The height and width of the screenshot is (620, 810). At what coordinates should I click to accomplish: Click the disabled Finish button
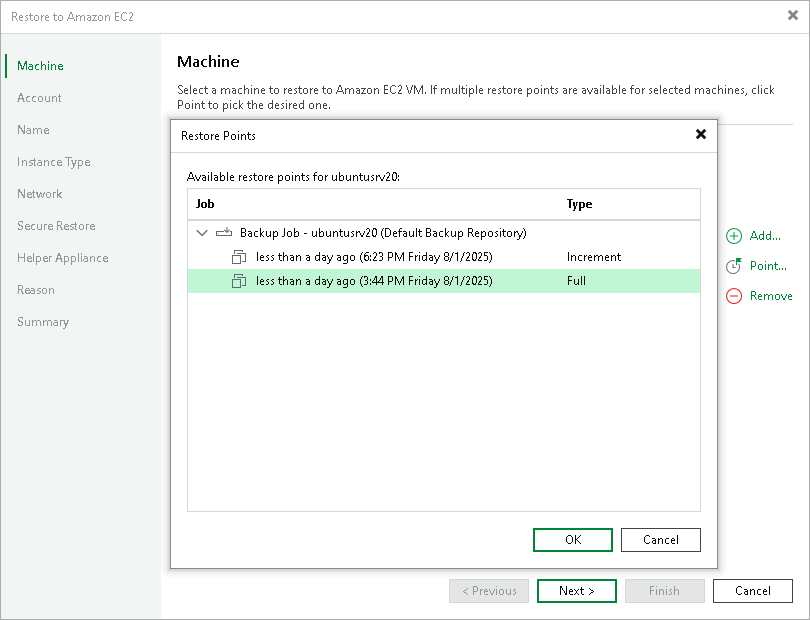pyautogui.click(x=664, y=591)
